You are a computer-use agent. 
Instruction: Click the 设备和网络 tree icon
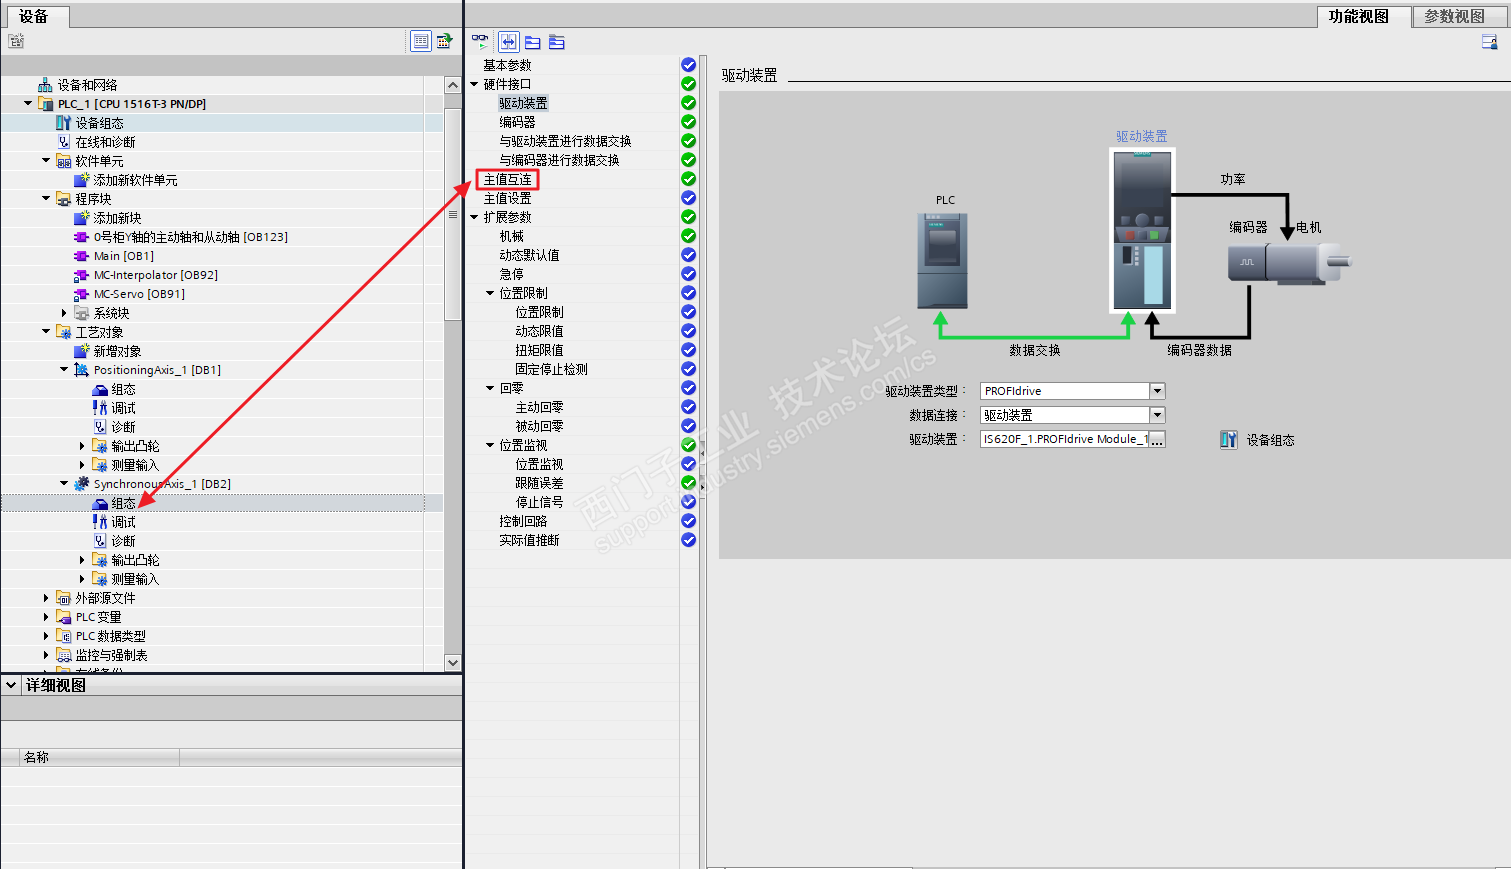(x=45, y=85)
